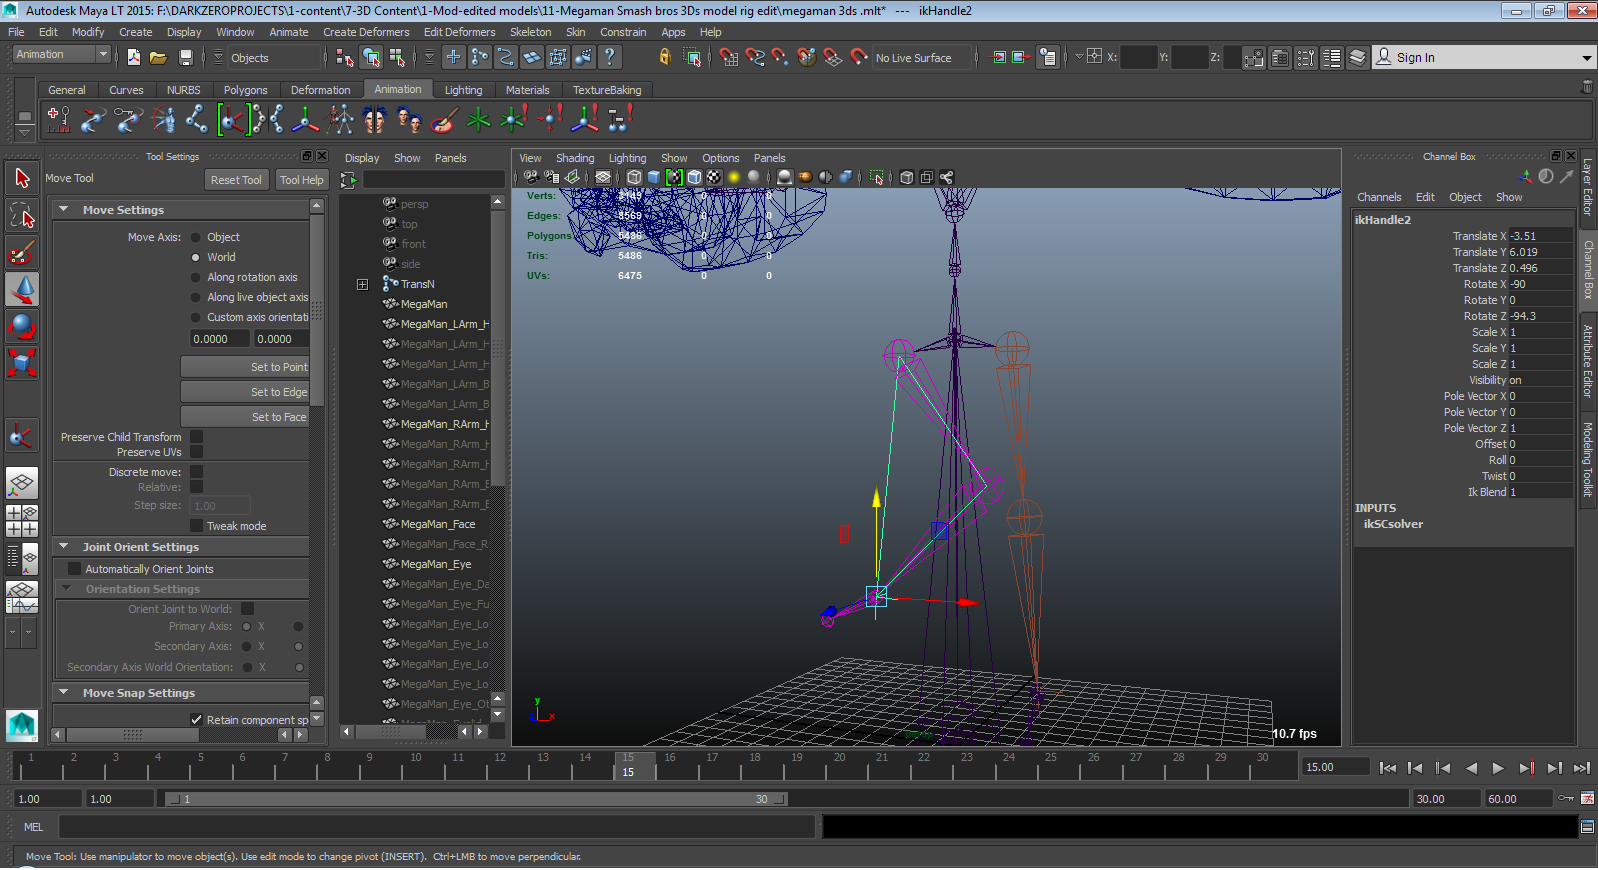Image resolution: width=1598 pixels, height=870 pixels.
Task: Click the MEL command line input field
Action: coord(437,827)
